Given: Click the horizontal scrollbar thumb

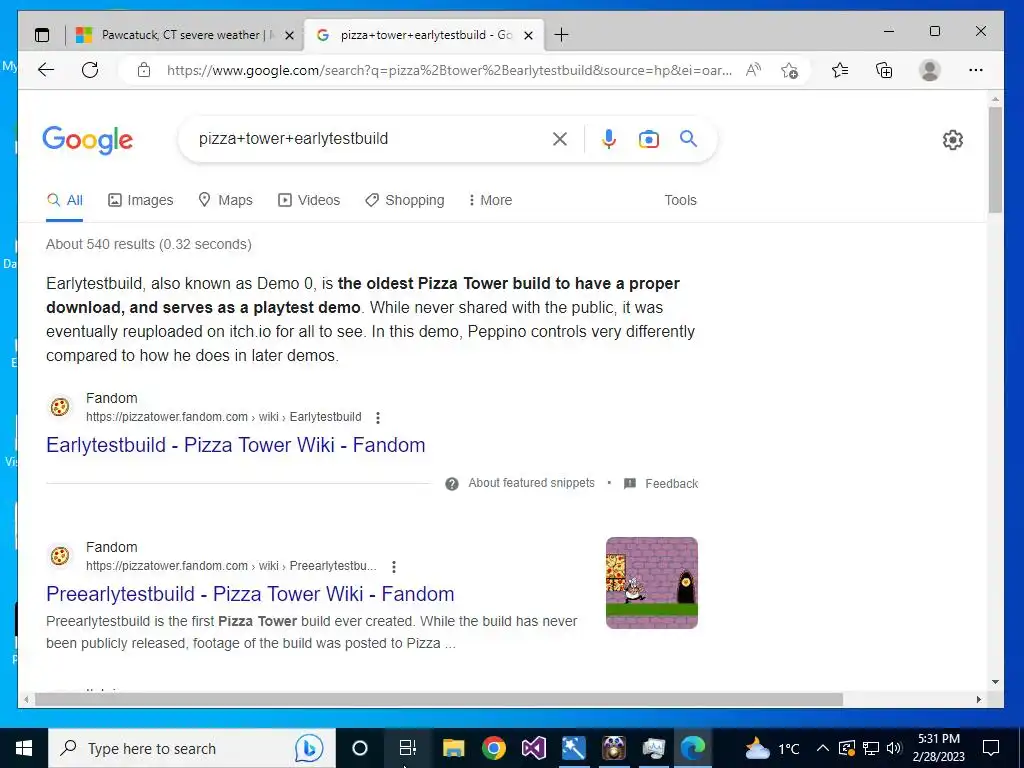Looking at the screenshot, I should coord(439,699).
